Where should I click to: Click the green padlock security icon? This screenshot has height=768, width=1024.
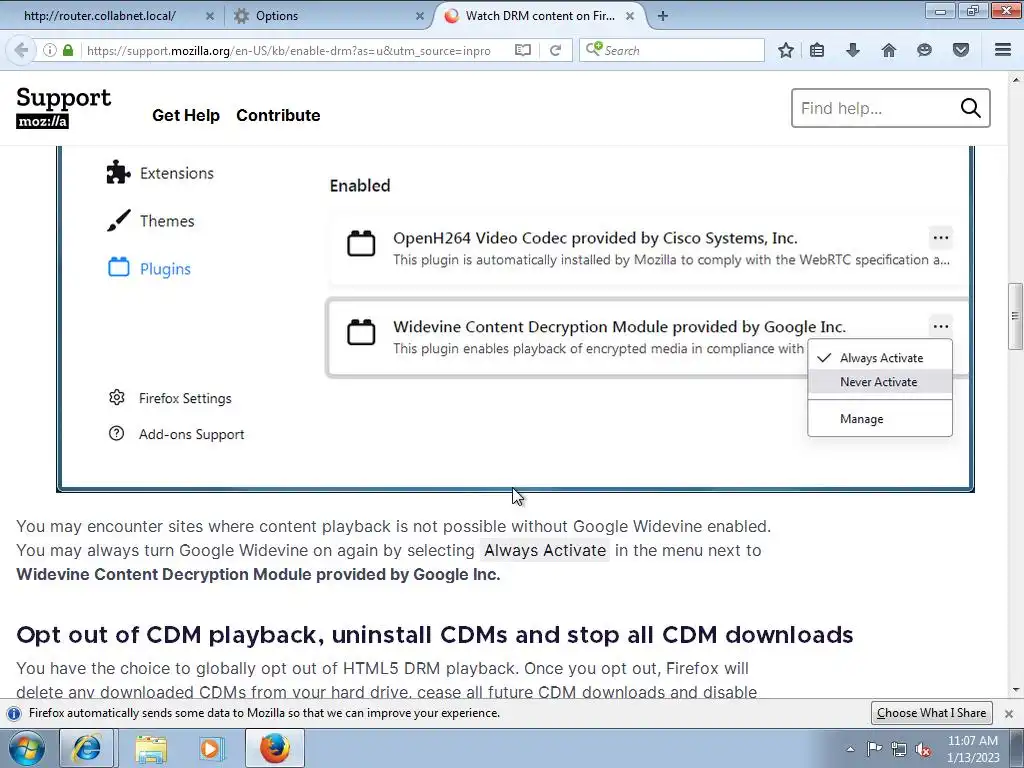pyautogui.click(x=68, y=50)
